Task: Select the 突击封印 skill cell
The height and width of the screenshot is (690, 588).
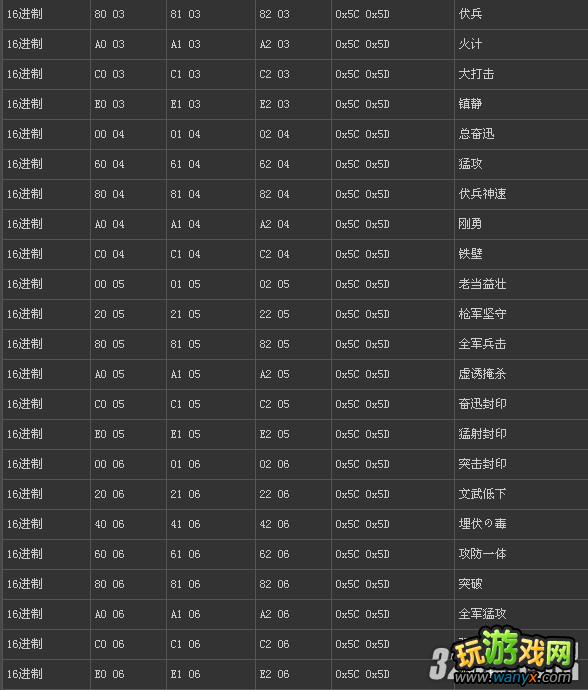Action: 482,464
